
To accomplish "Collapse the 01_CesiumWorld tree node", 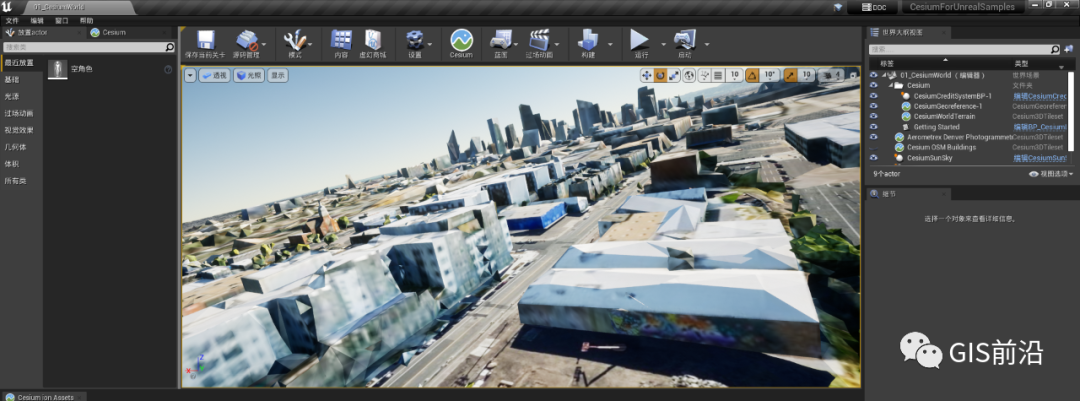I will tap(884, 75).
